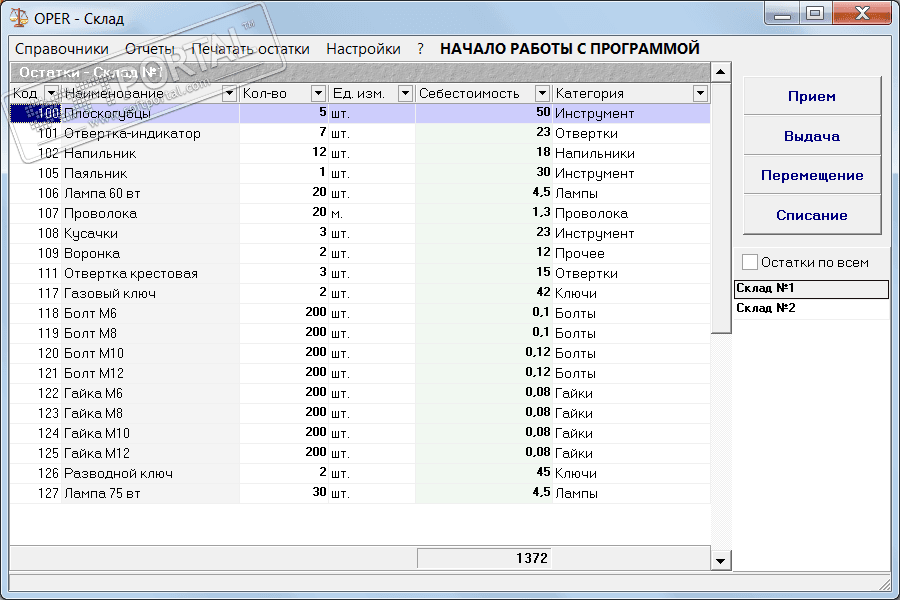Select the Гайка М6 row
This screenshot has width=900, height=600.
pos(360,393)
